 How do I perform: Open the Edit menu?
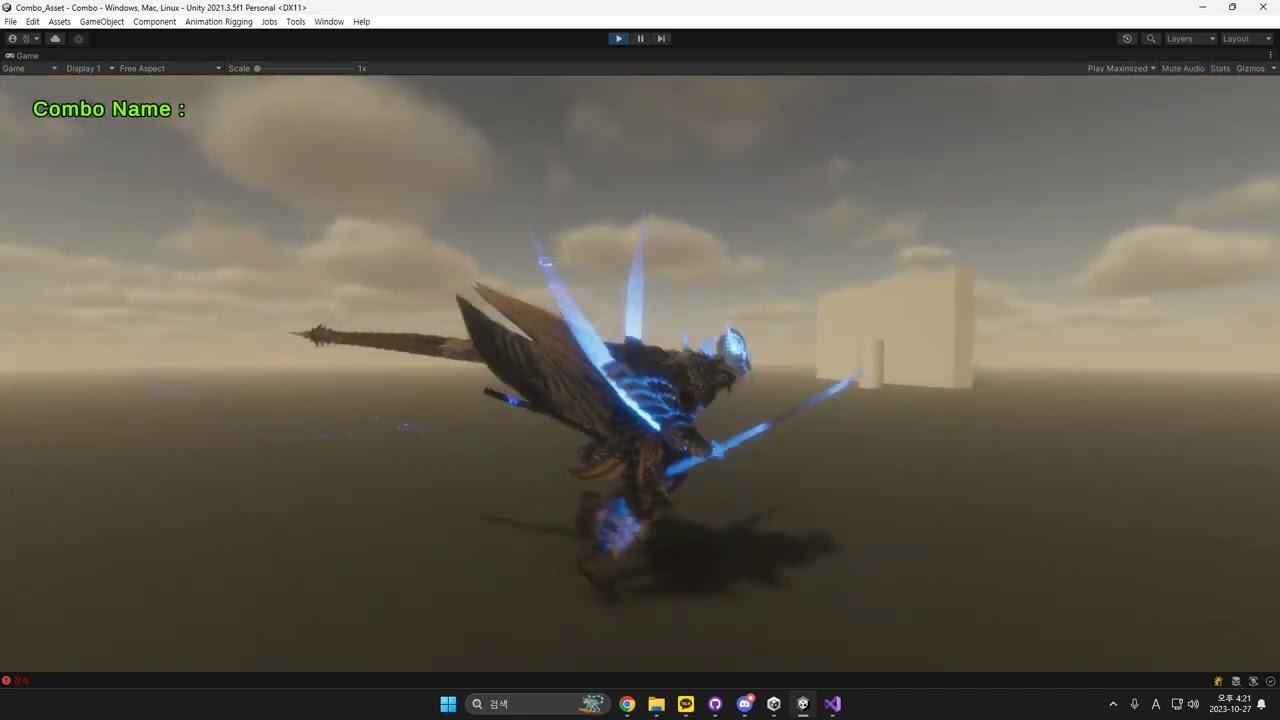coord(33,22)
